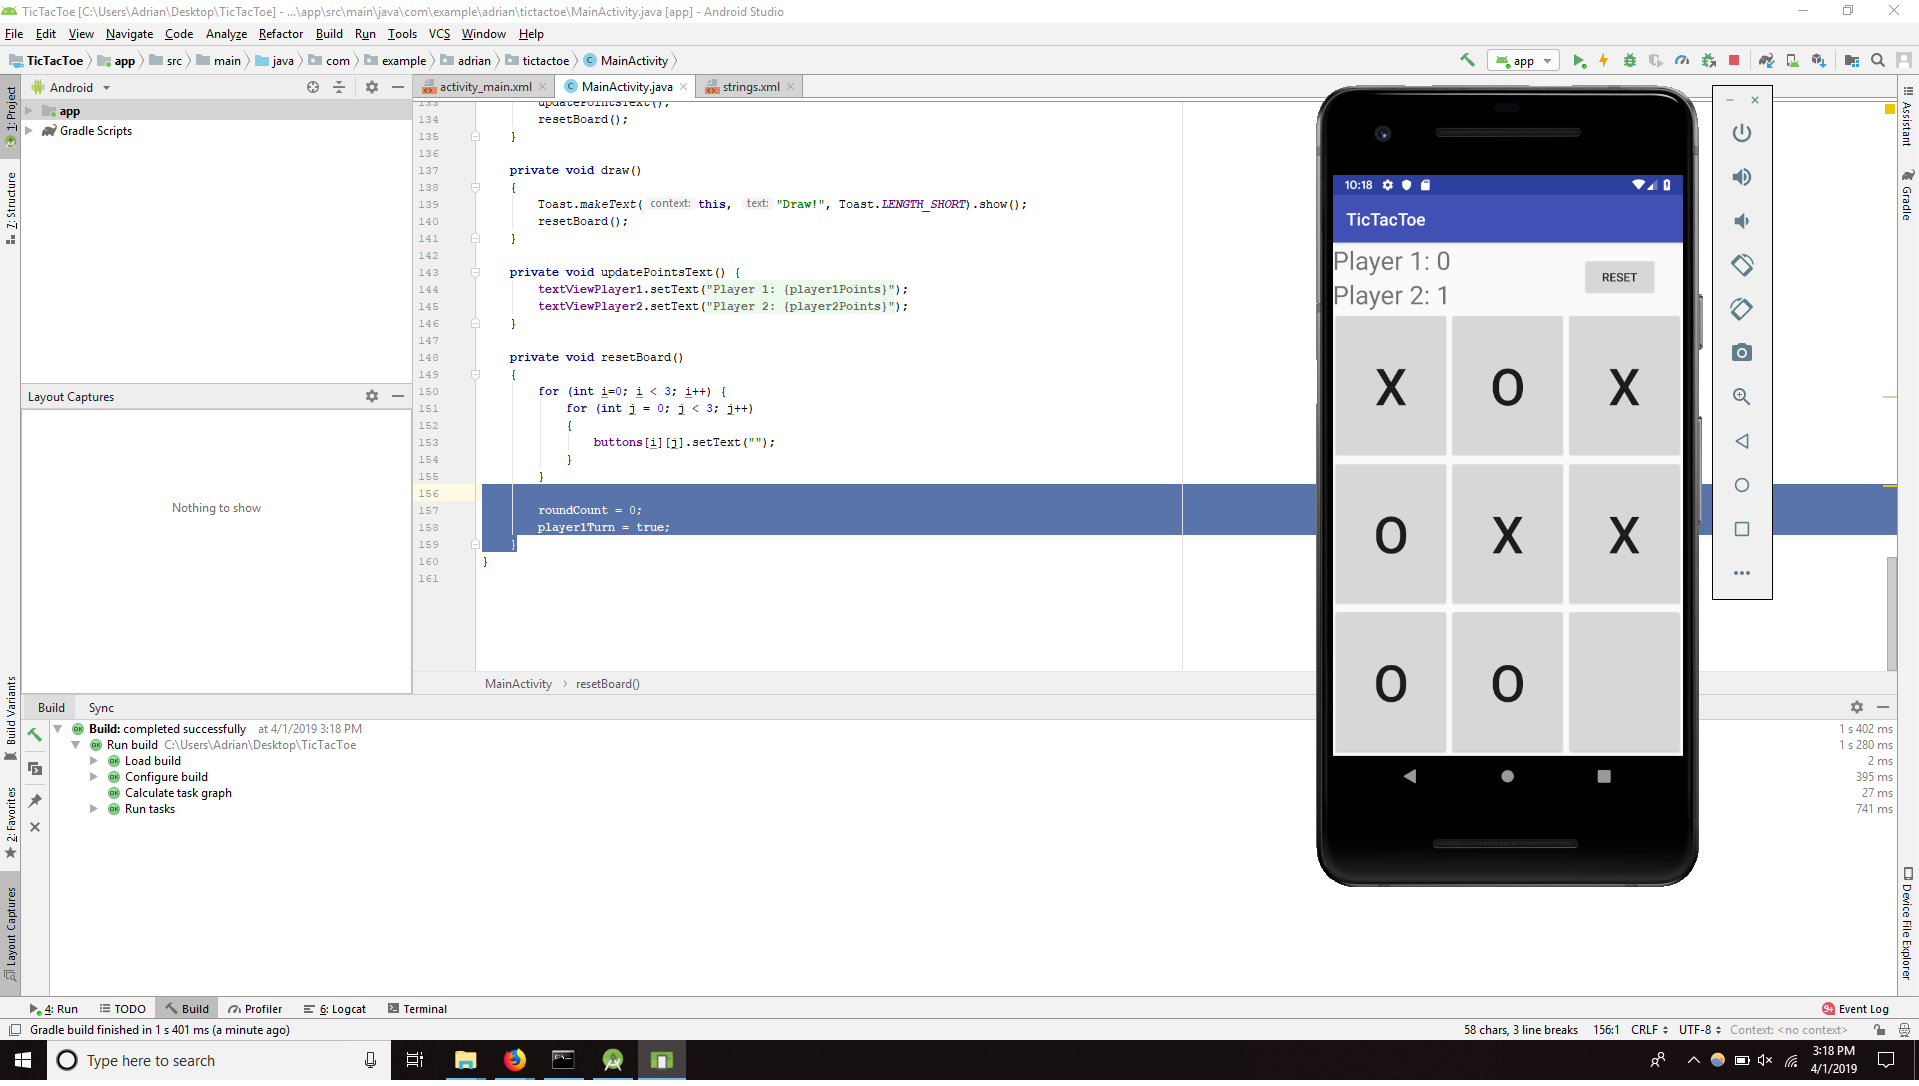Expand the Run tasks build entry
Screen dimensions: 1919x1086
(x=94, y=809)
